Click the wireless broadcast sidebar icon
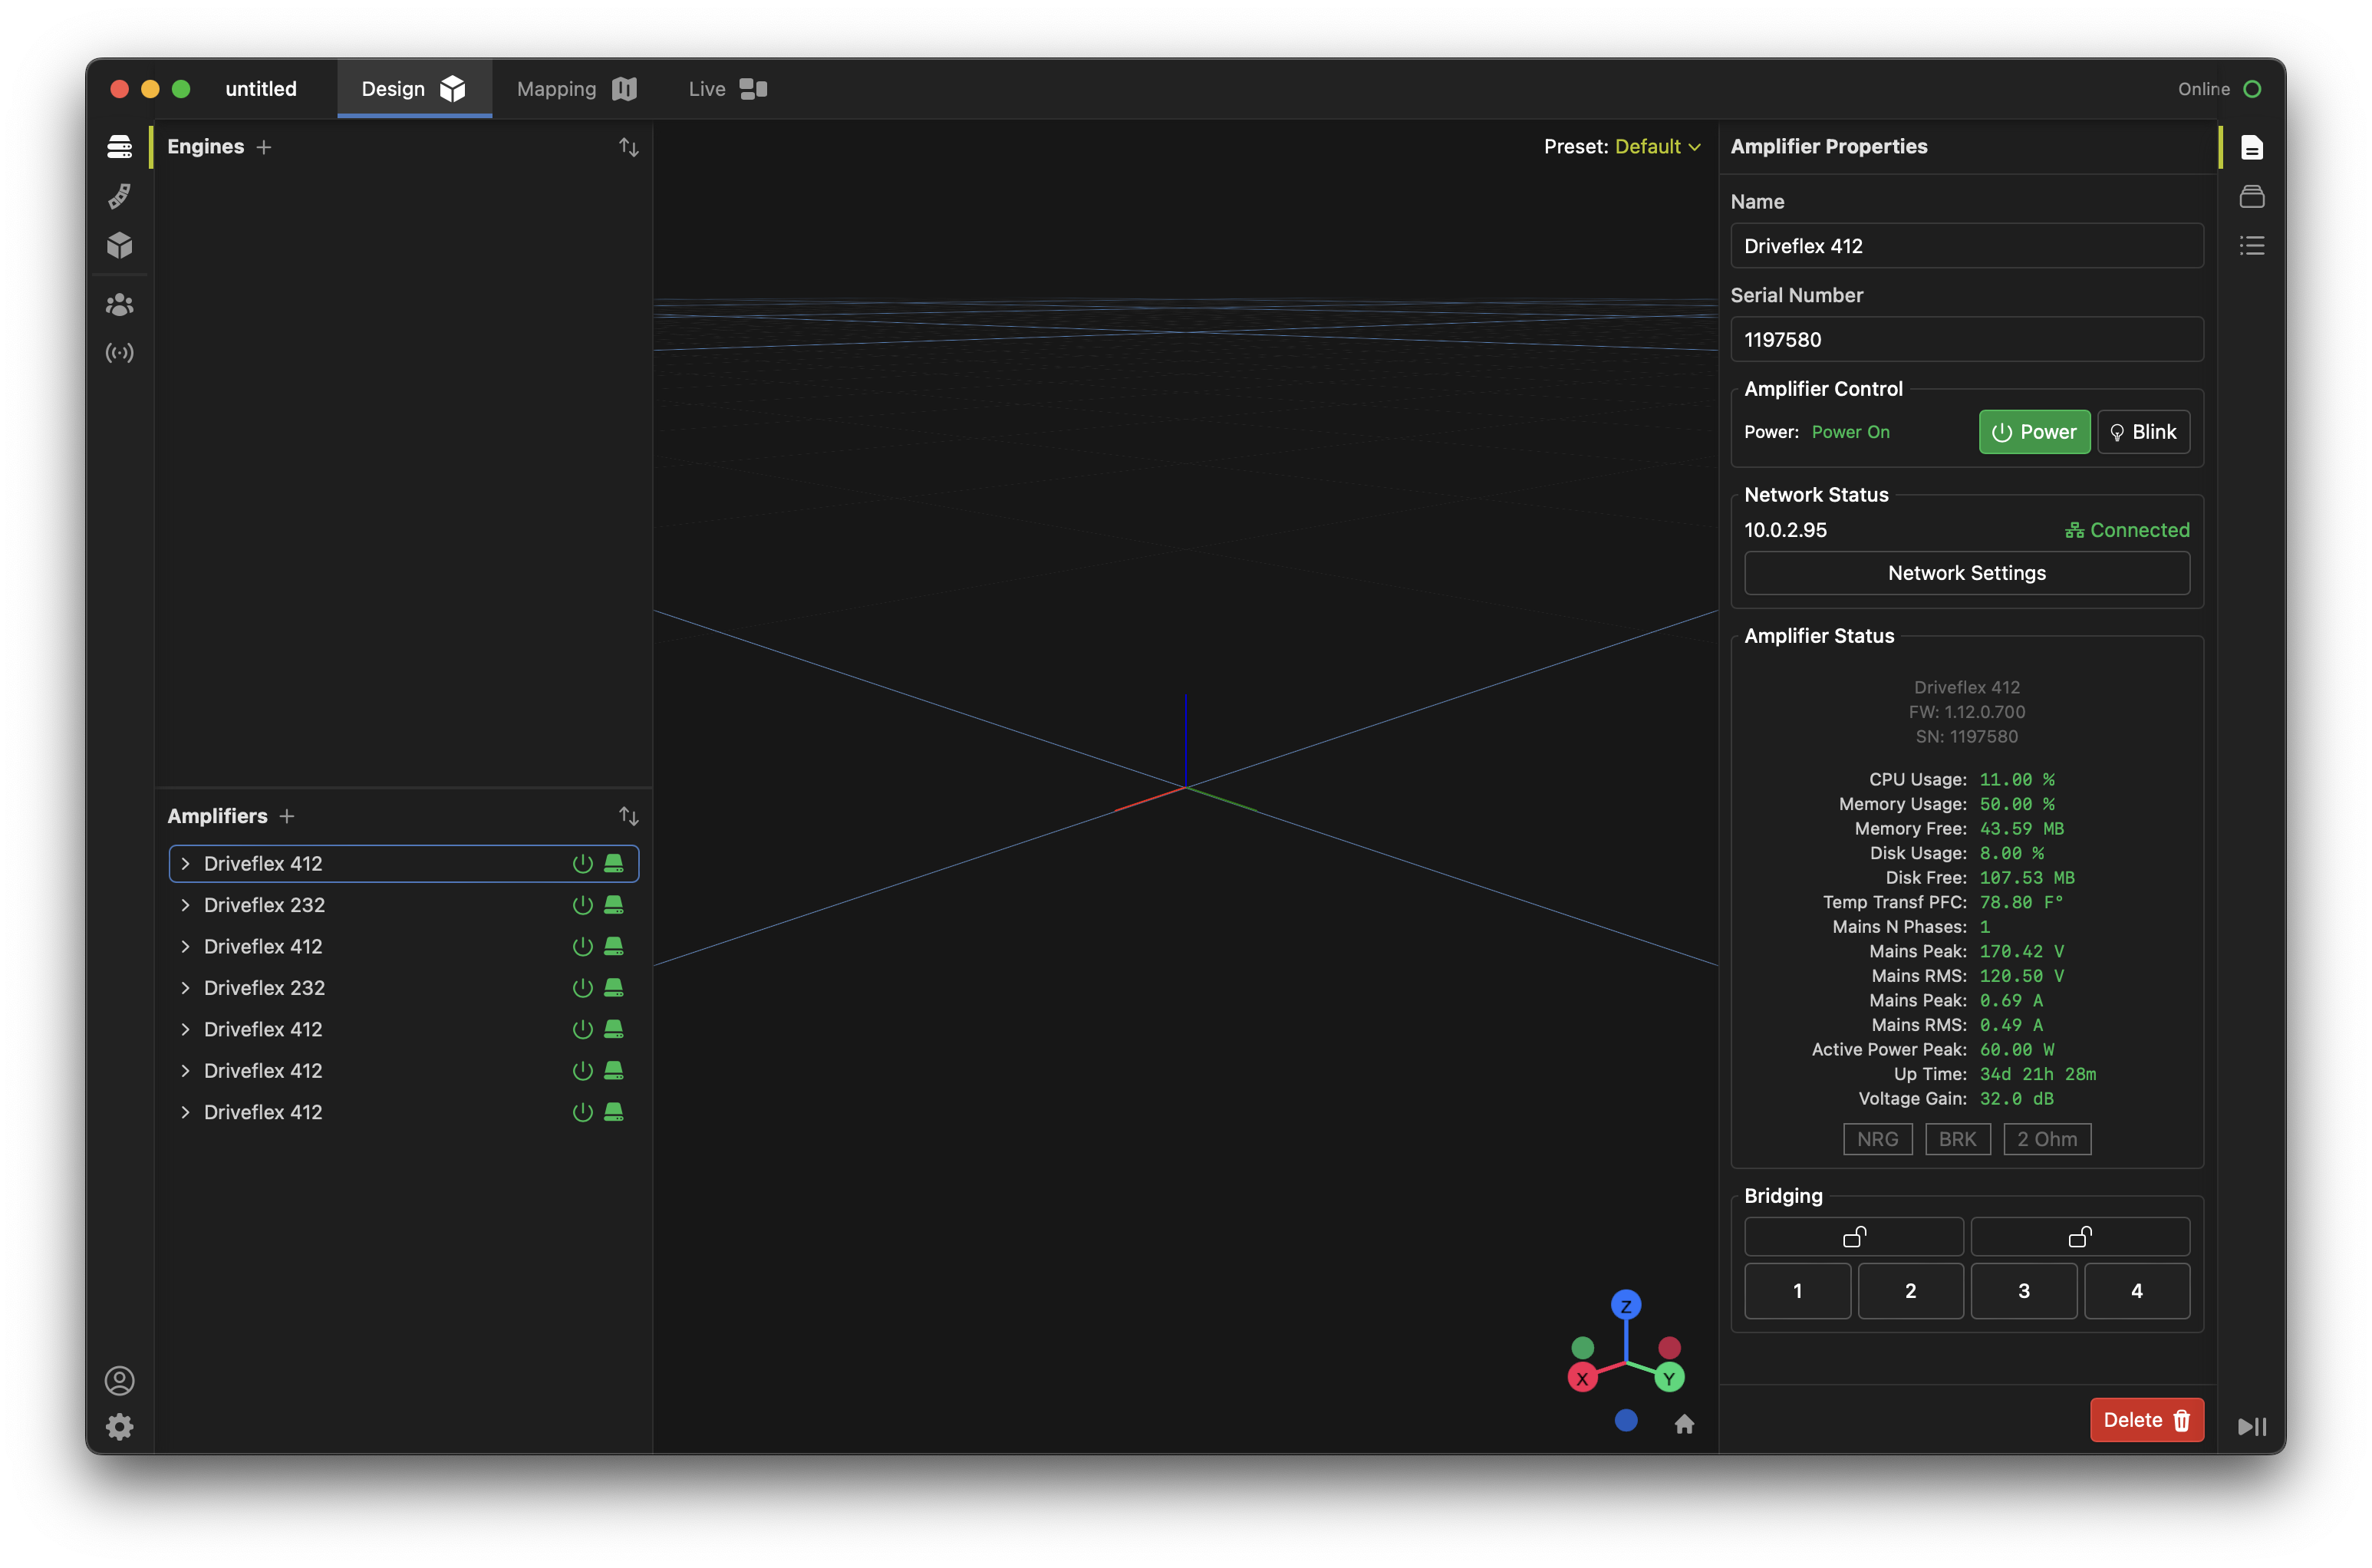This screenshot has height=1568, width=2372. click(x=119, y=353)
